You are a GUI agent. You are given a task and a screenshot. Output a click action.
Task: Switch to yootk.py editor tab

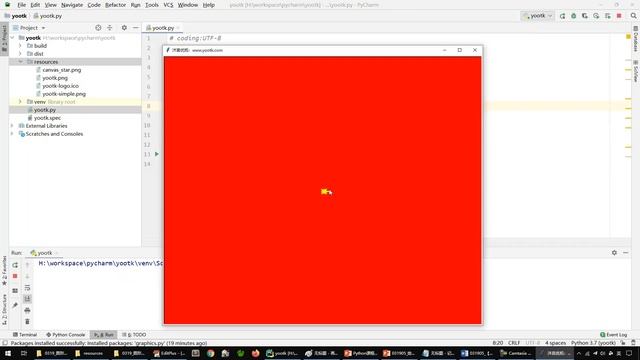[x=162, y=28]
